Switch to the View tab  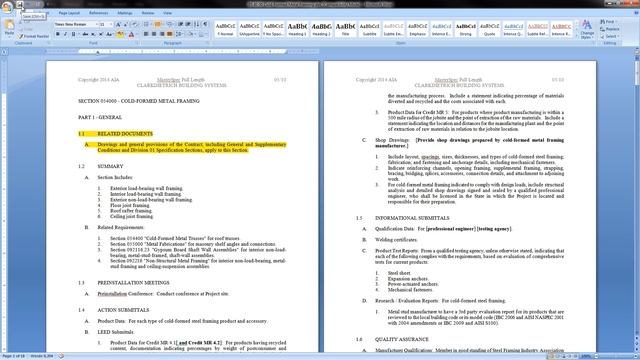tap(167, 13)
